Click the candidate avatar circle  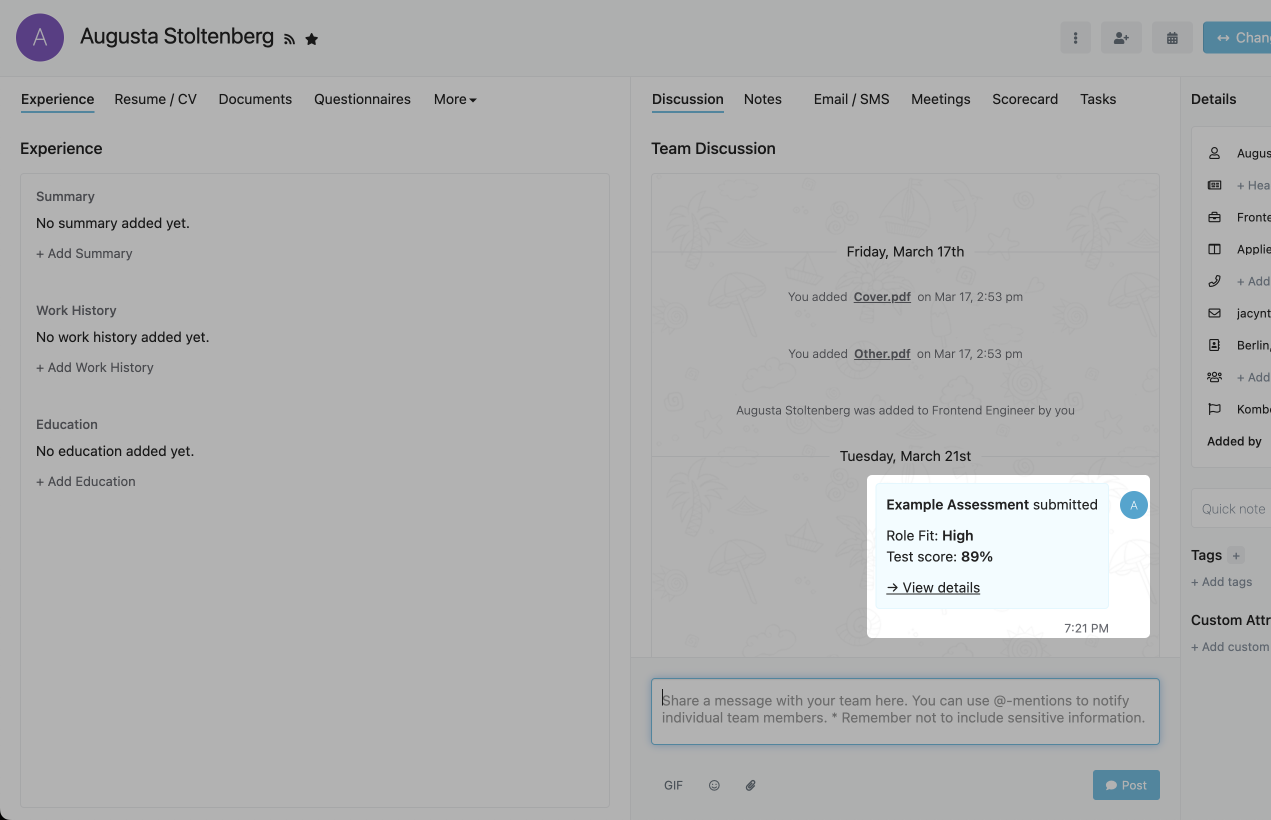pyautogui.click(x=40, y=38)
